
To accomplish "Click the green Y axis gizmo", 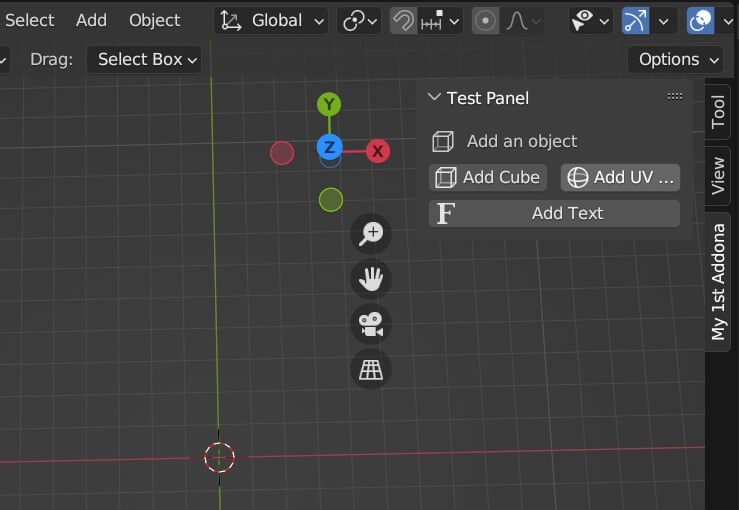I will tap(329, 105).
